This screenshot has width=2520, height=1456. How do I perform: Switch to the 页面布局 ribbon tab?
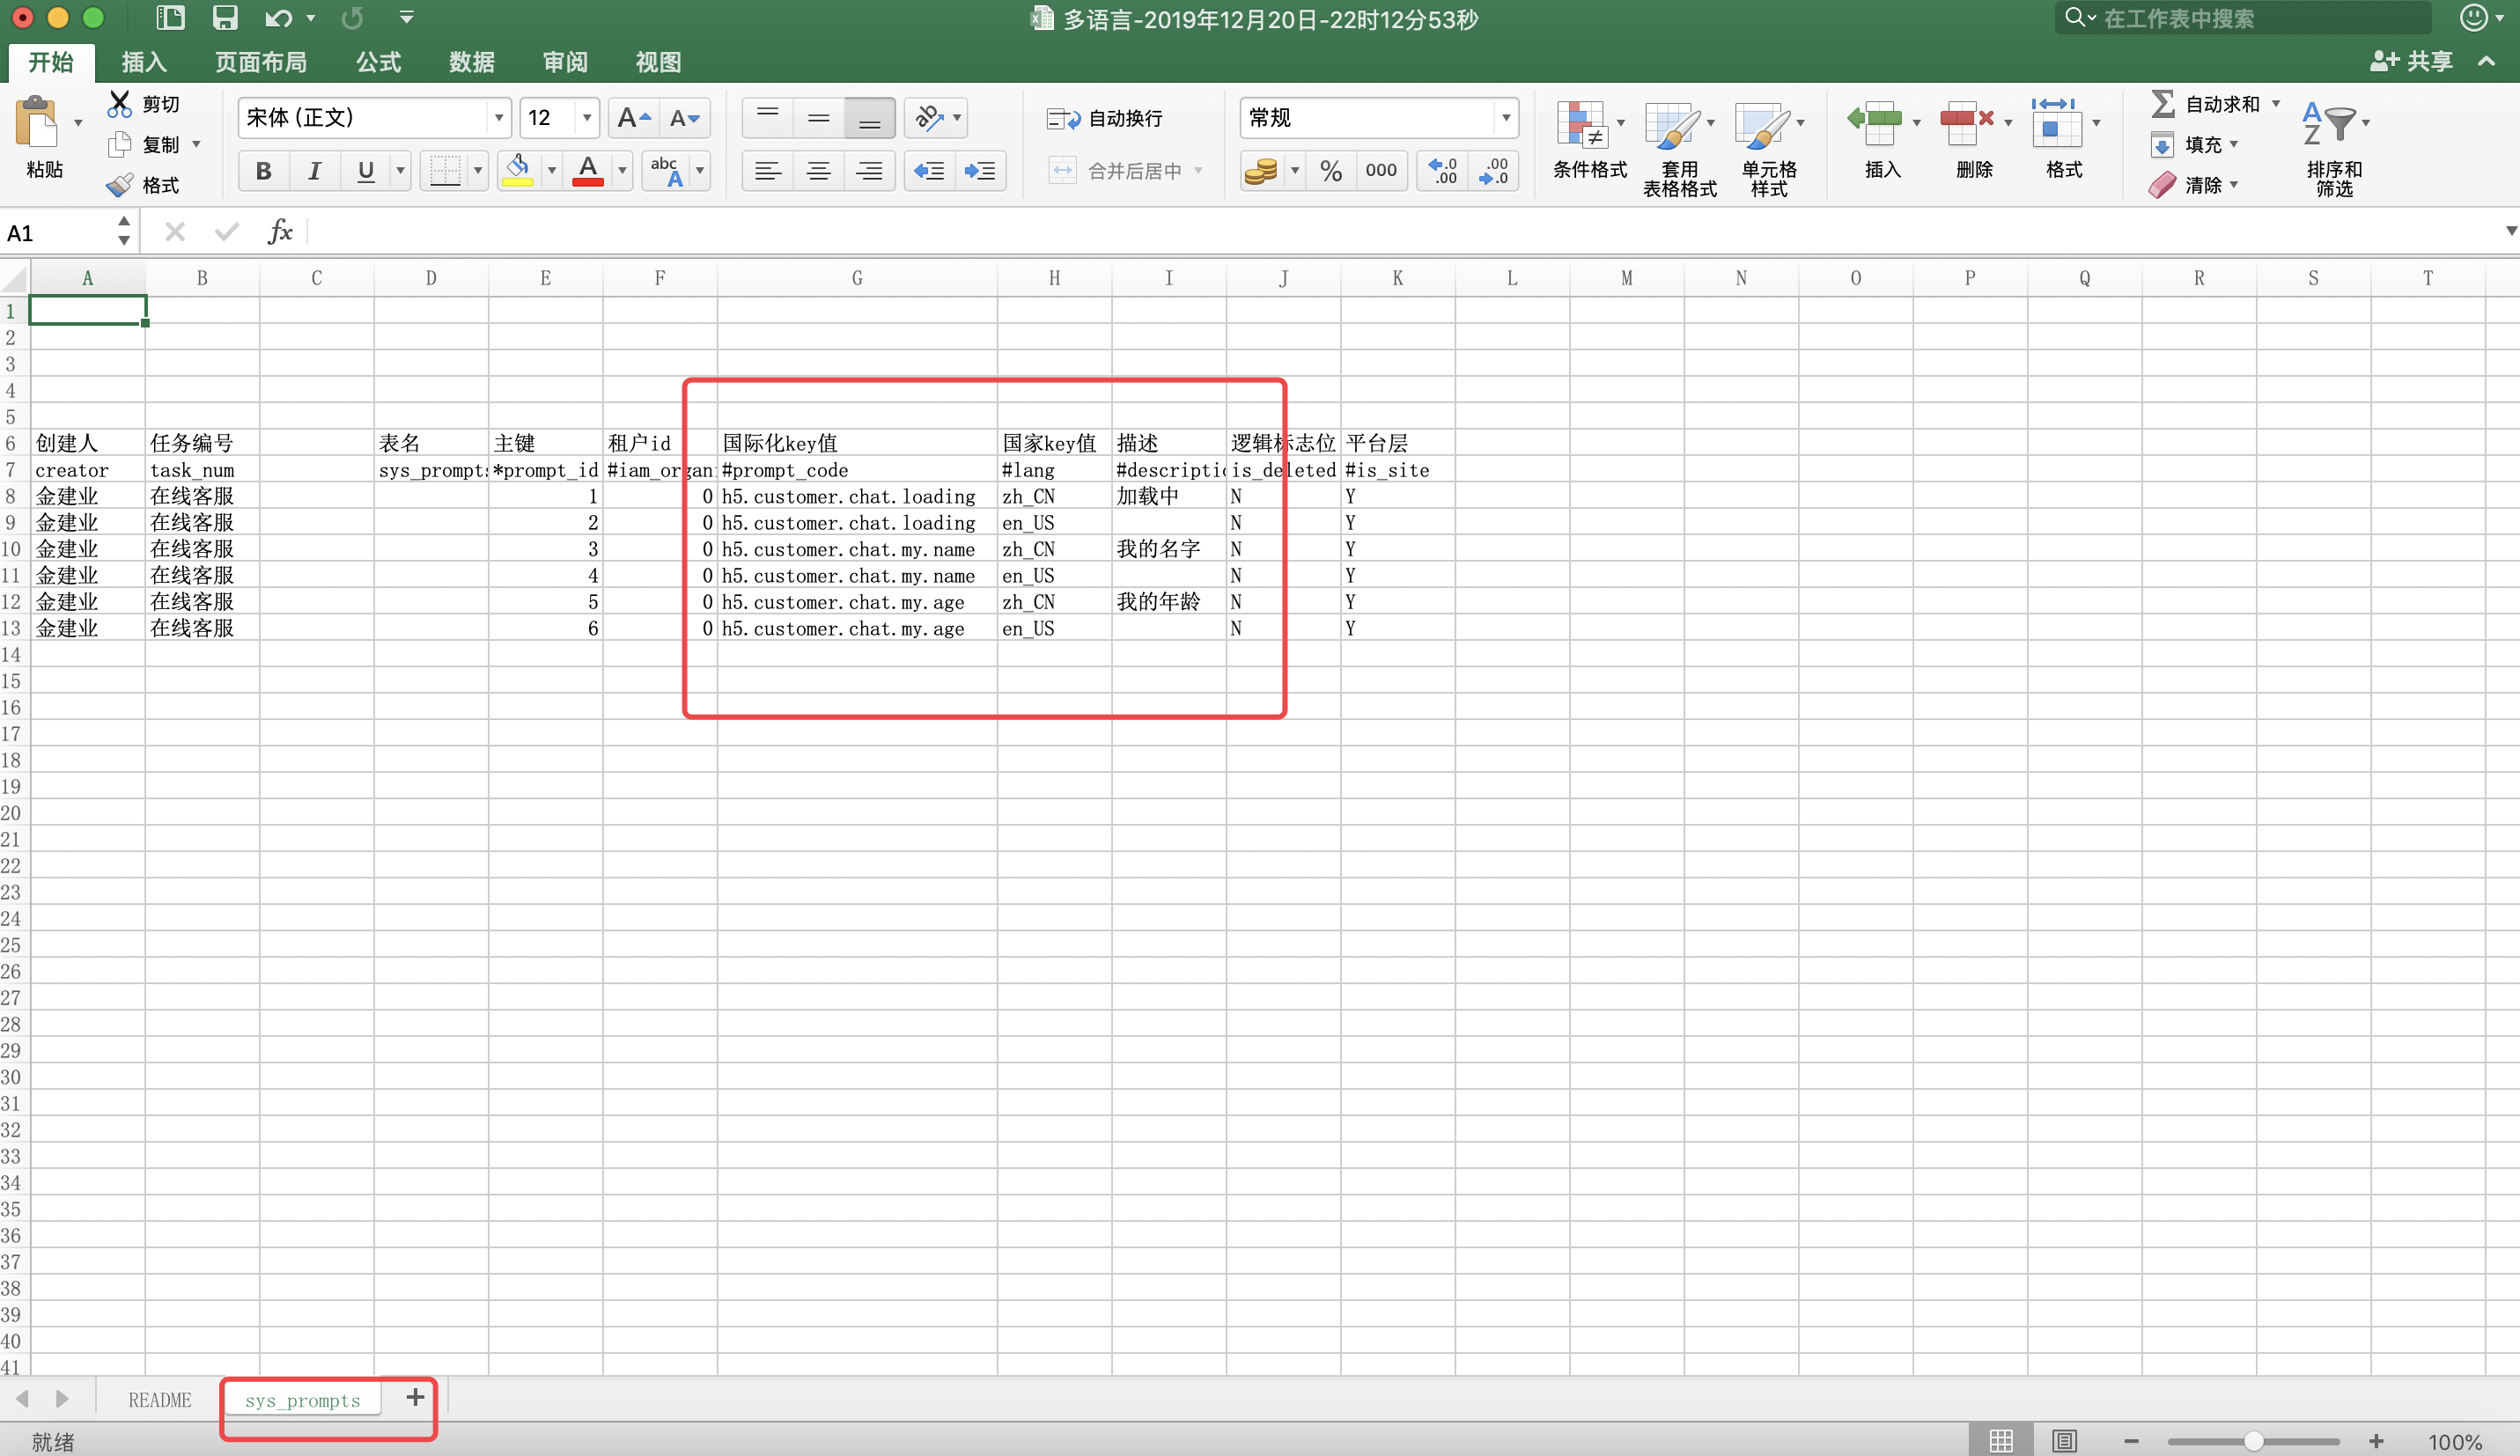(261, 62)
